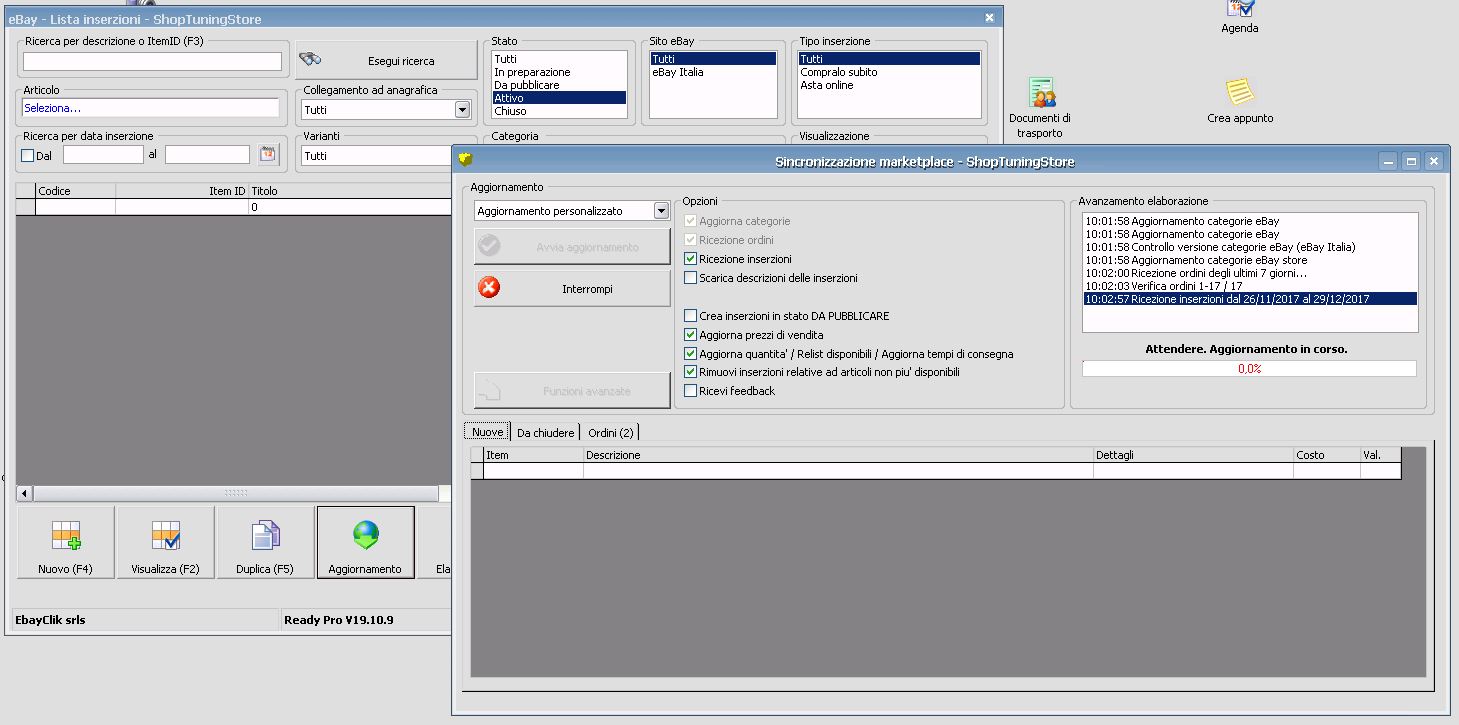1459x725 pixels.
Task: Select Chiuso in the Stato list
Action: pos(510,111)
